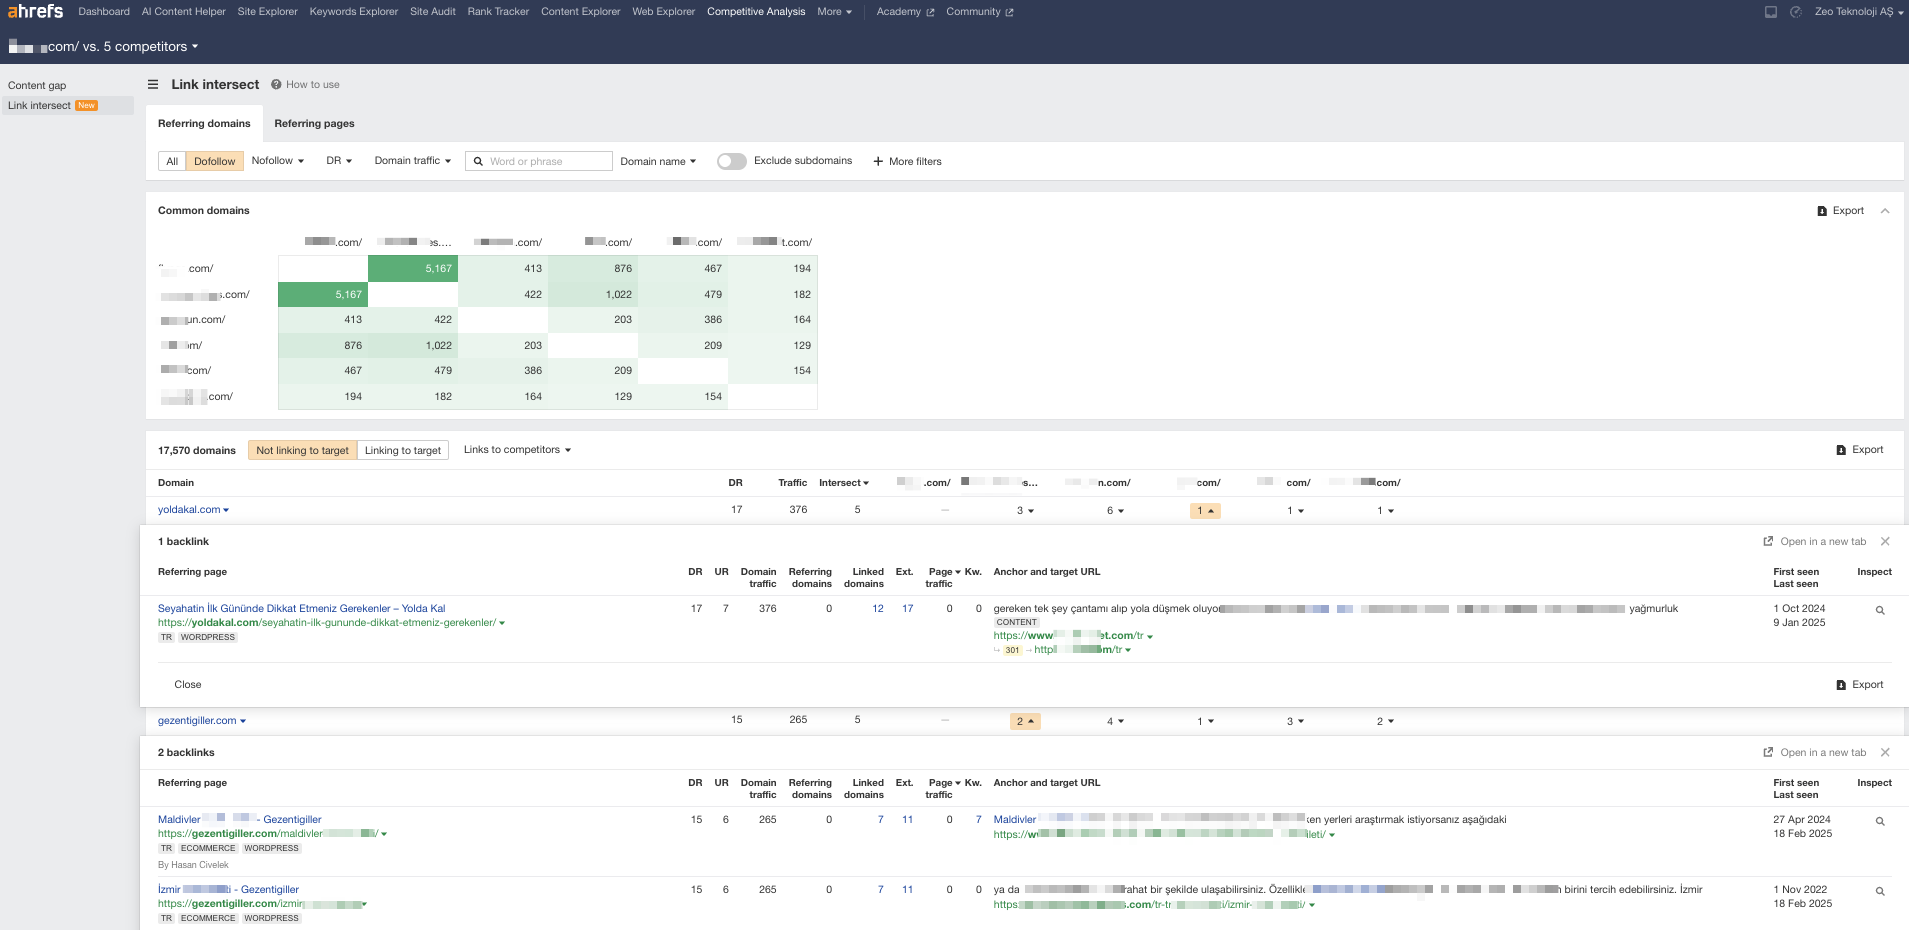1909x930 pixels.
Task: Go to Dashboard
Action: (104, 12)
